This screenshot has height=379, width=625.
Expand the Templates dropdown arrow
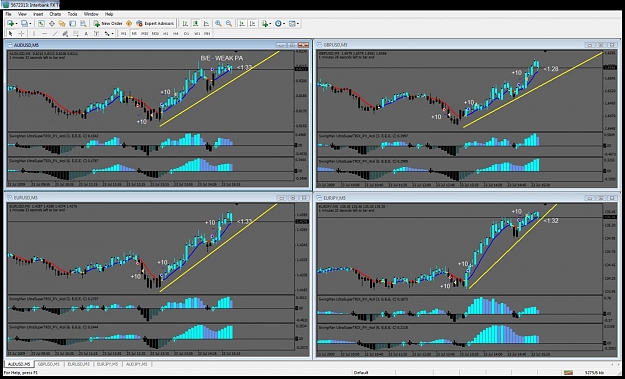298,24
